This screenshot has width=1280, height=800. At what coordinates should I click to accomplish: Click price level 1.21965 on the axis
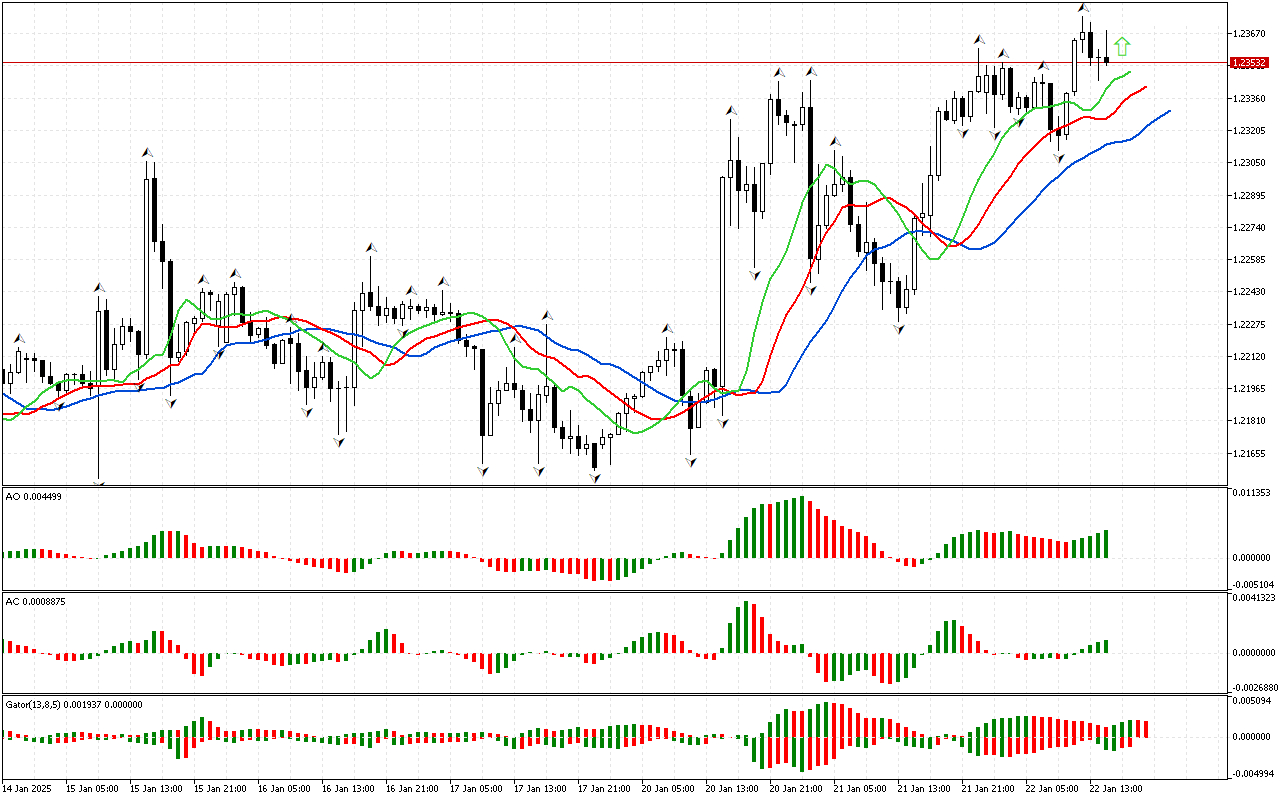[1251, 389]
